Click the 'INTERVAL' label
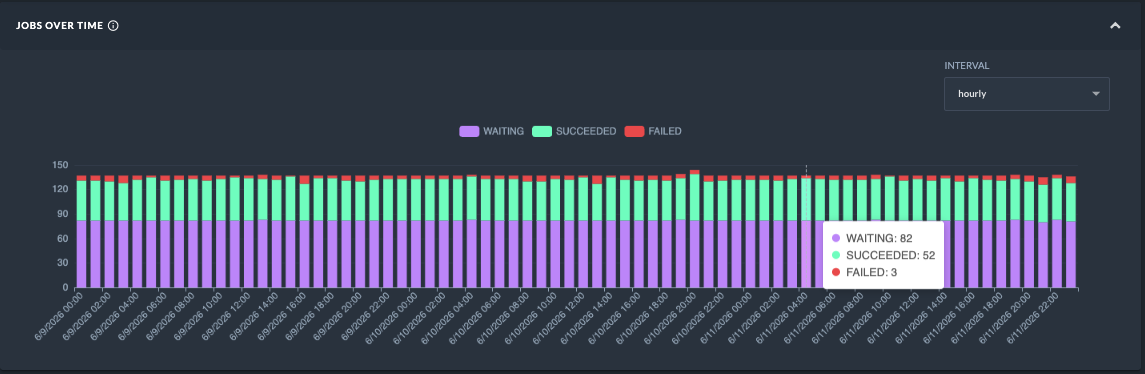Image resolution: width=1145 pixels, height=374 pixels. tap(967, 66)
